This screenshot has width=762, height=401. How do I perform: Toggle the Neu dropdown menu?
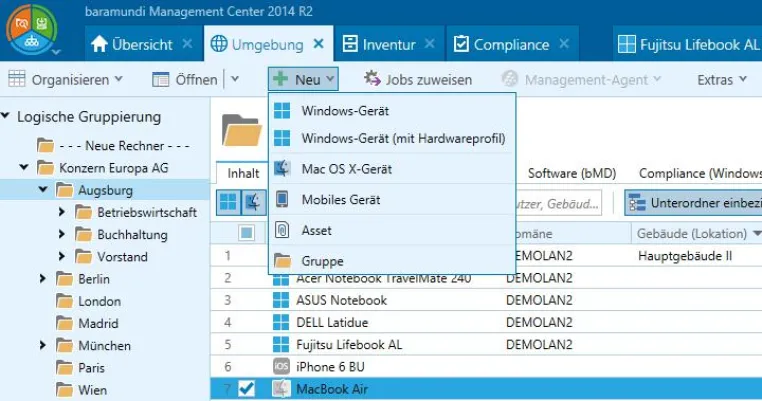point(303,79)
